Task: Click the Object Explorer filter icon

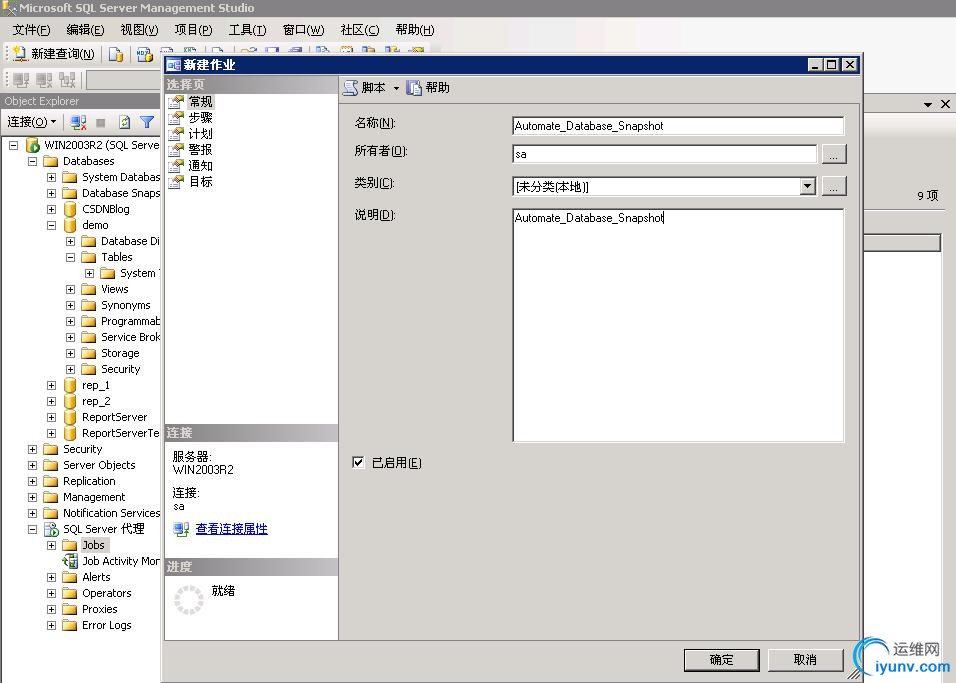Action: 147,122
